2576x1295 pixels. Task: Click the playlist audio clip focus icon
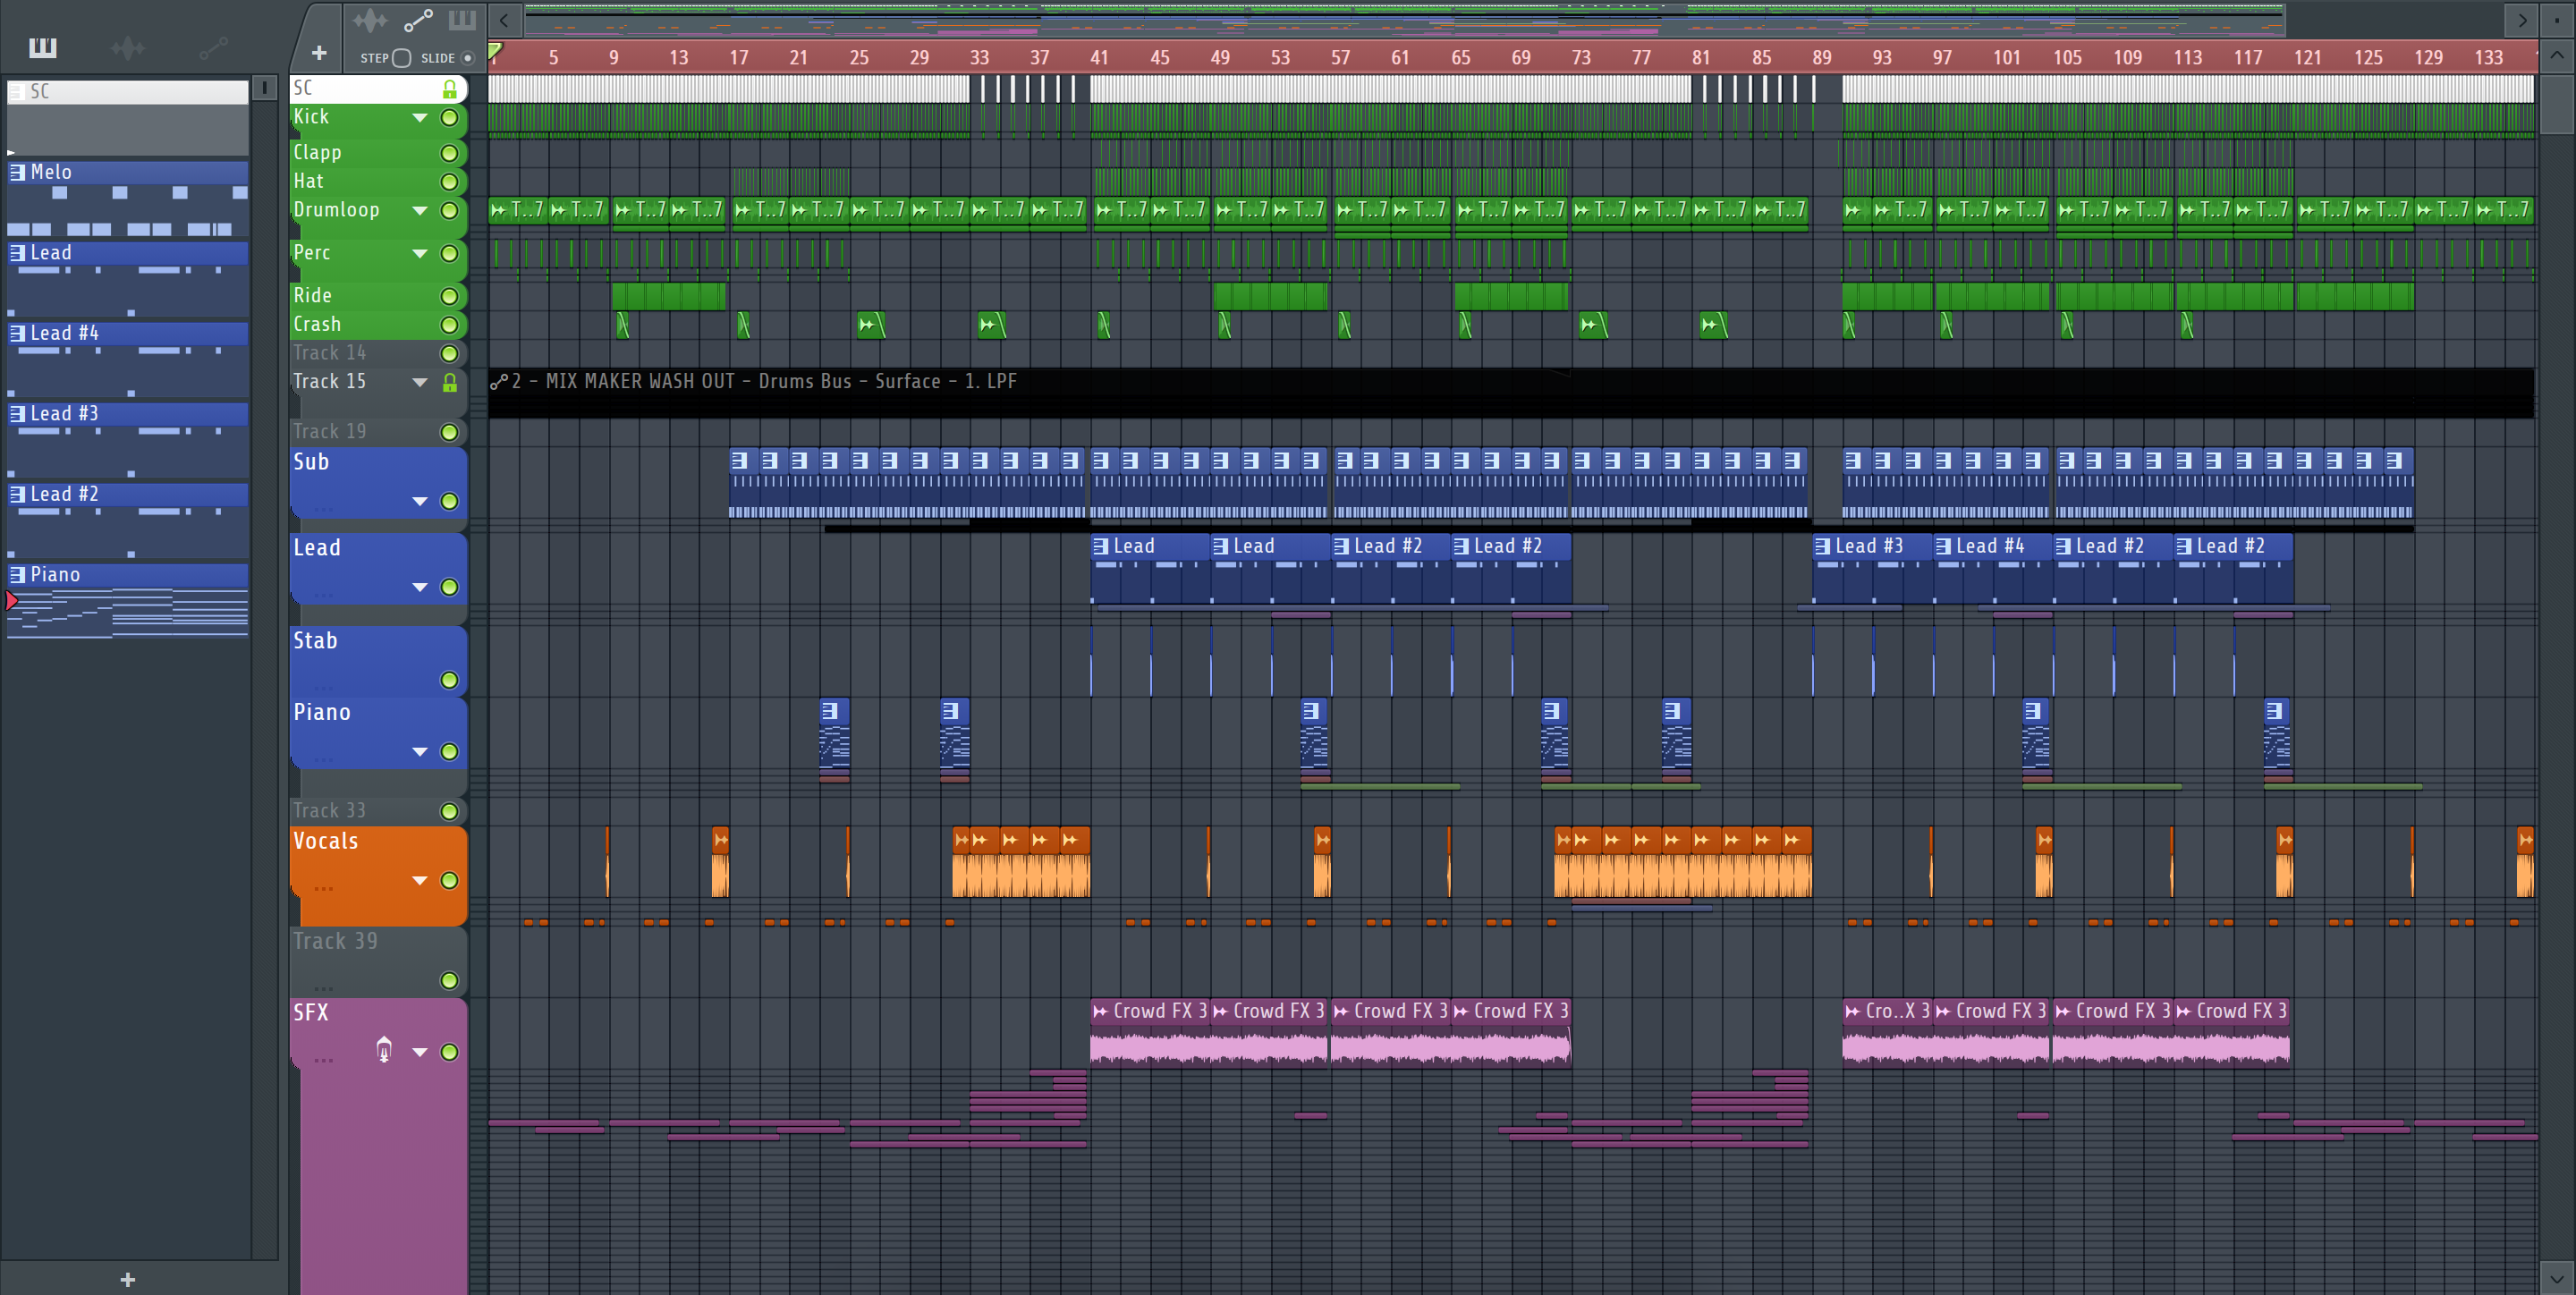[369, 20]
